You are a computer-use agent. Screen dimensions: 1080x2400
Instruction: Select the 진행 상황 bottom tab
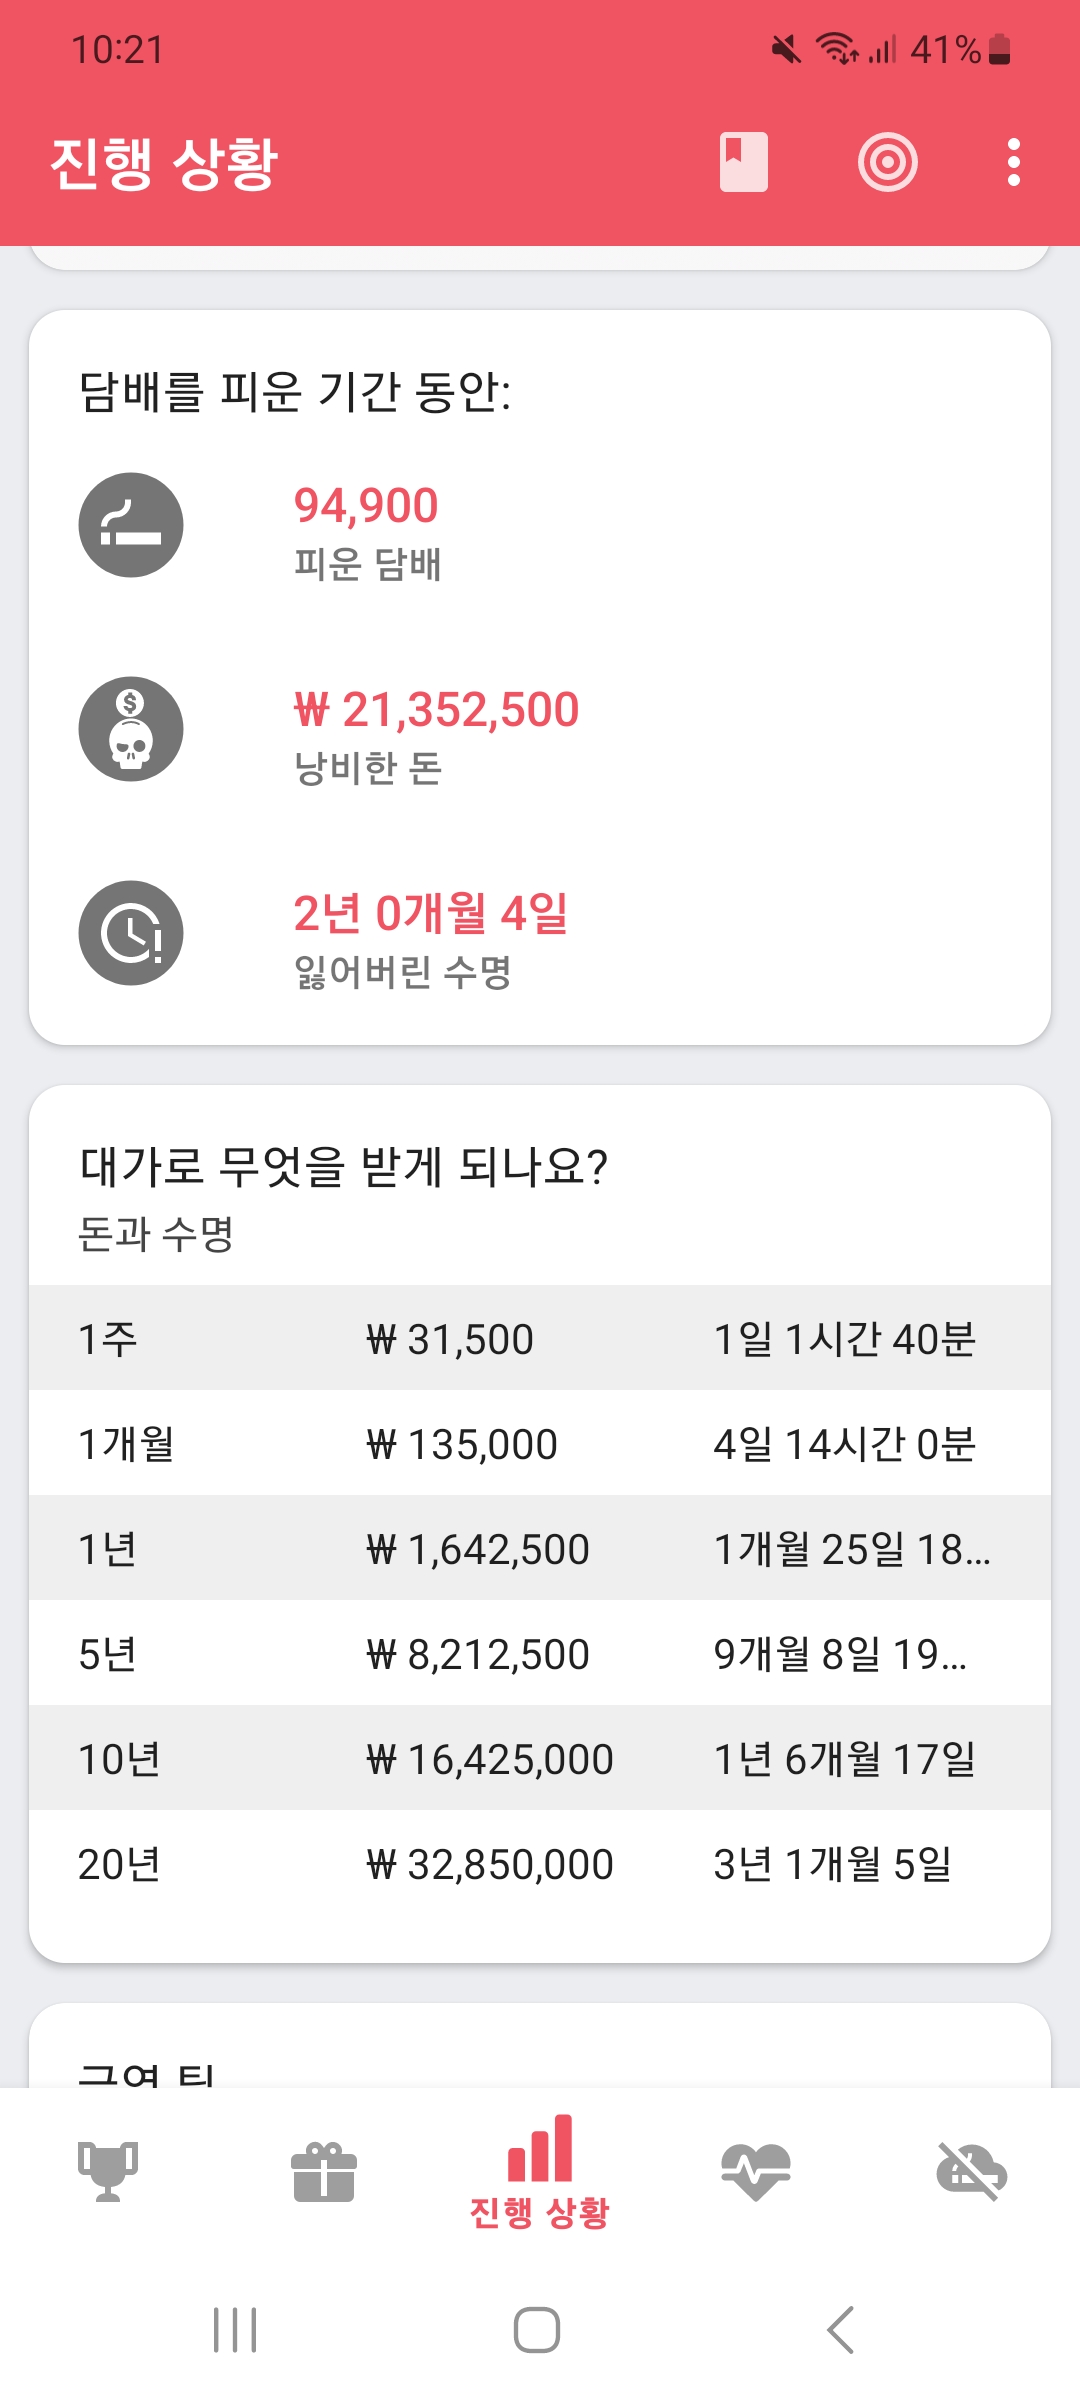[x=540, y=2173]
